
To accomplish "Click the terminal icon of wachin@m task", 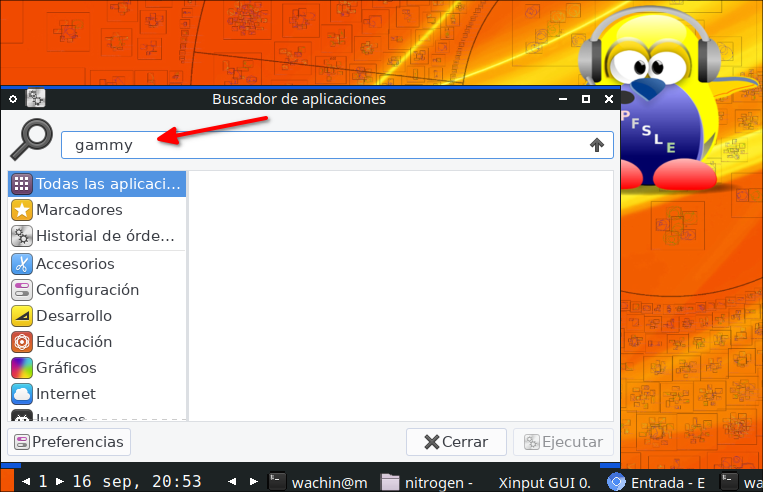I will click(x=277, y=481).
